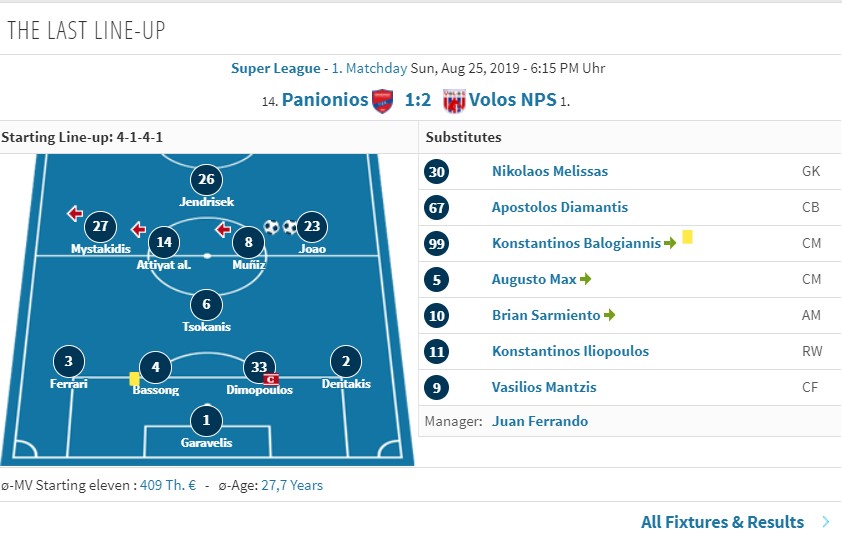The height and width of the screenshot is (538, 842).
Task: Expand the chevron beside All Fixtures & Results
Action: point(826,522)
